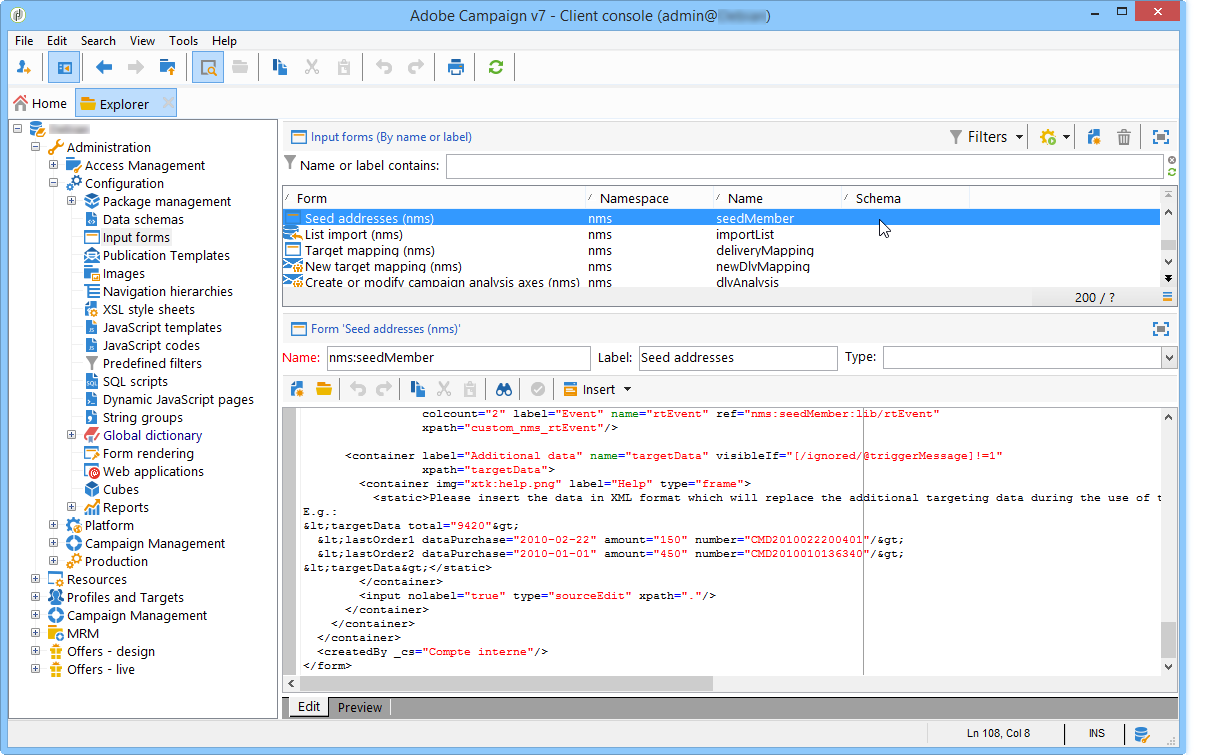The height and width of the screenshot is (755, 1209).
Task: Open the Type combo box dropdown
Action: click(x=1169, y=358)
